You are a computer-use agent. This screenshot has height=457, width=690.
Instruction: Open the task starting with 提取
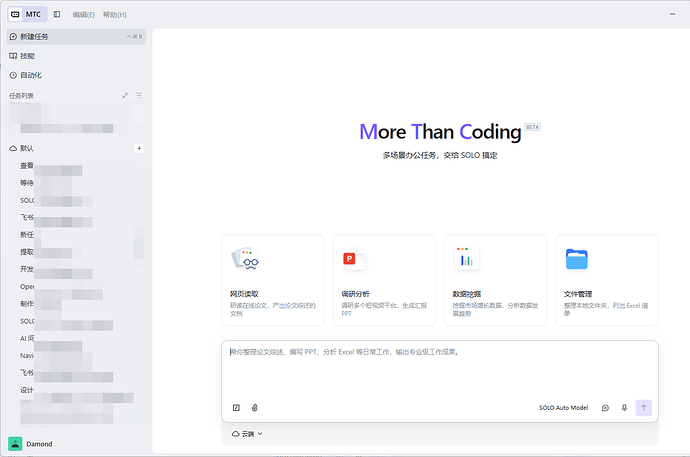click(x=76, y=252)
